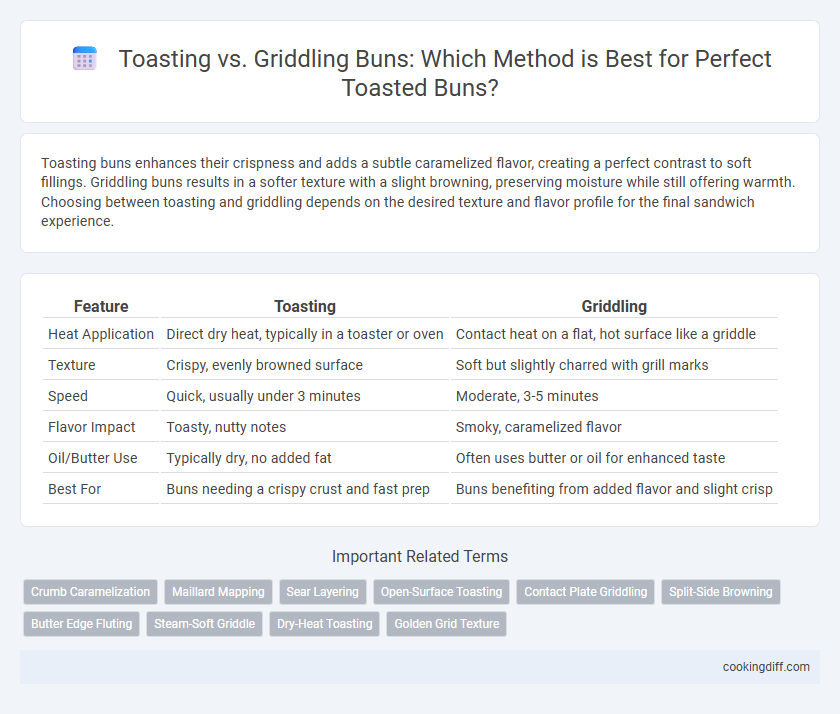
Task: Select the Split-Side Browning tag
Action: (721, 592)
